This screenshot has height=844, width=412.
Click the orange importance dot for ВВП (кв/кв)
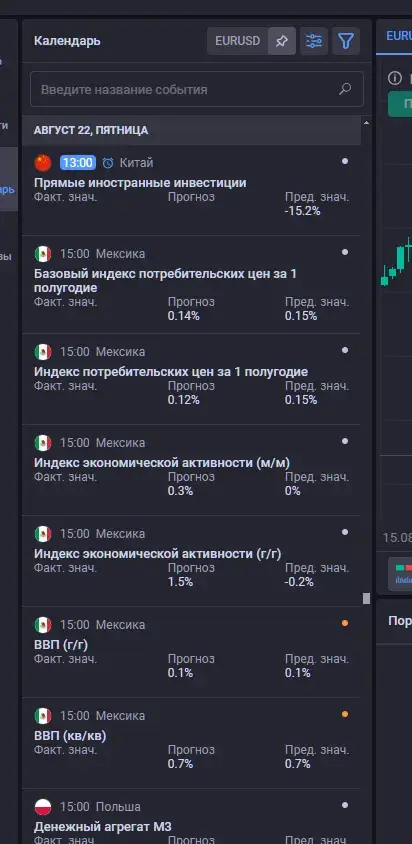coord(345,714)
